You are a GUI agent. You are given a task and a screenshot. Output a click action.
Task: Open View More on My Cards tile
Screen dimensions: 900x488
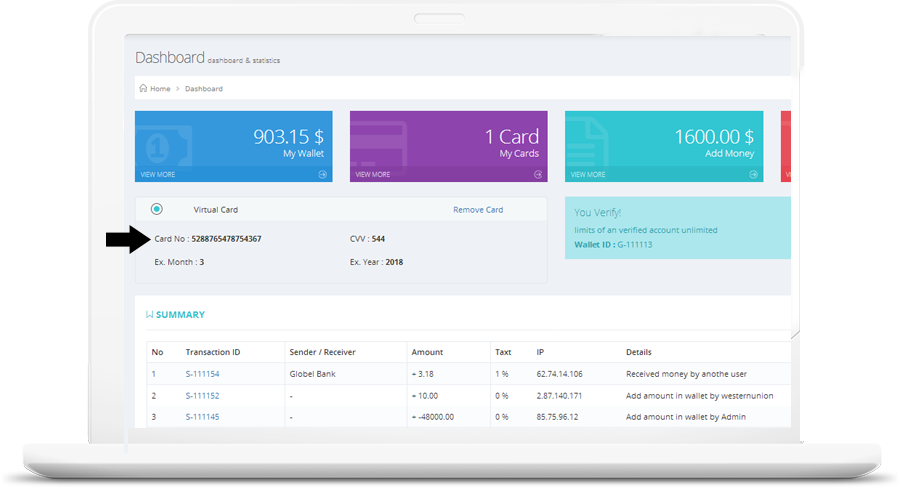pyautogui.click(x=375, y=174)
